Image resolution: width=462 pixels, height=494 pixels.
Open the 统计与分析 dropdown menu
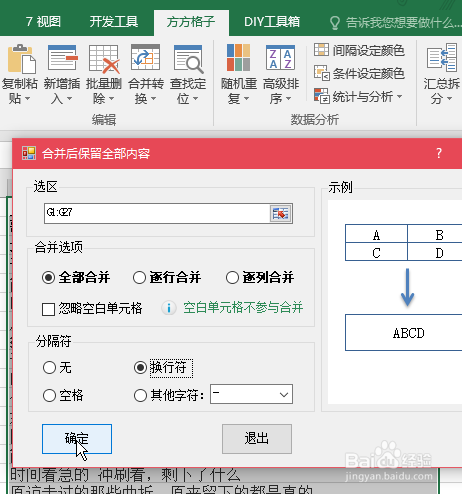click(359, 97)
